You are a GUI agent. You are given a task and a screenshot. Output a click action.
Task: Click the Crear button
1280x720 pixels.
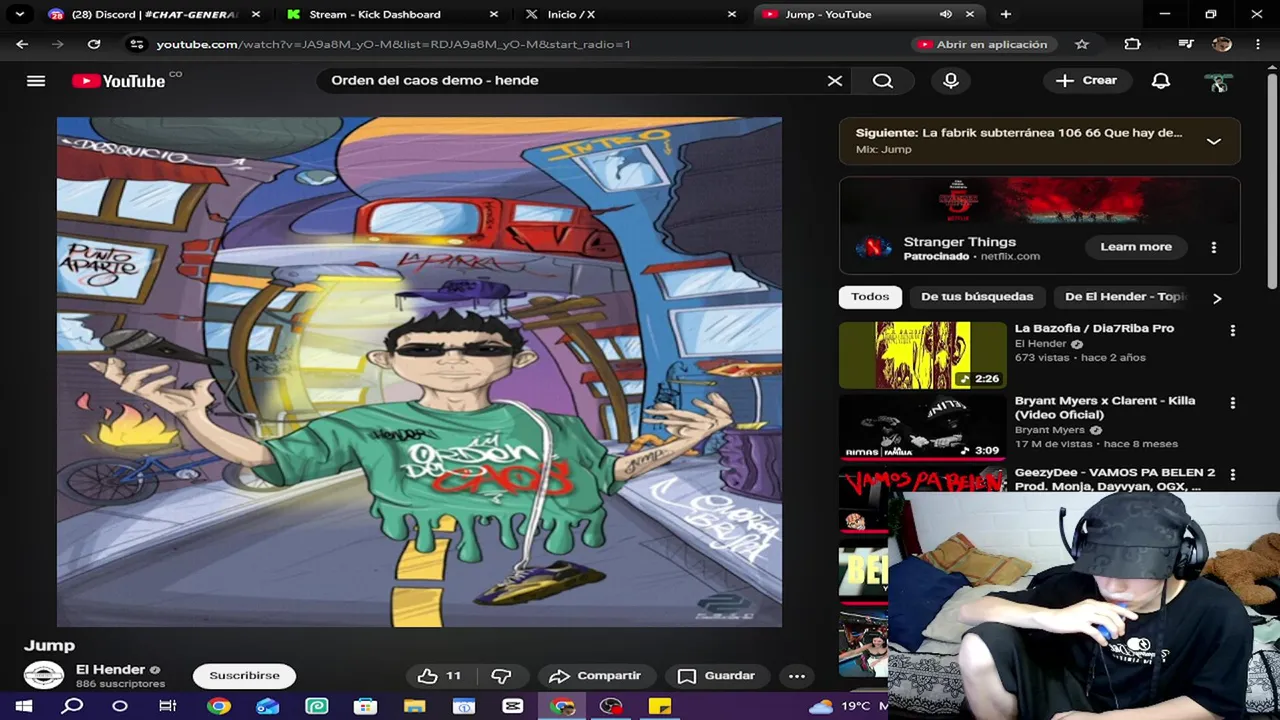click(x=1087, y=81)
